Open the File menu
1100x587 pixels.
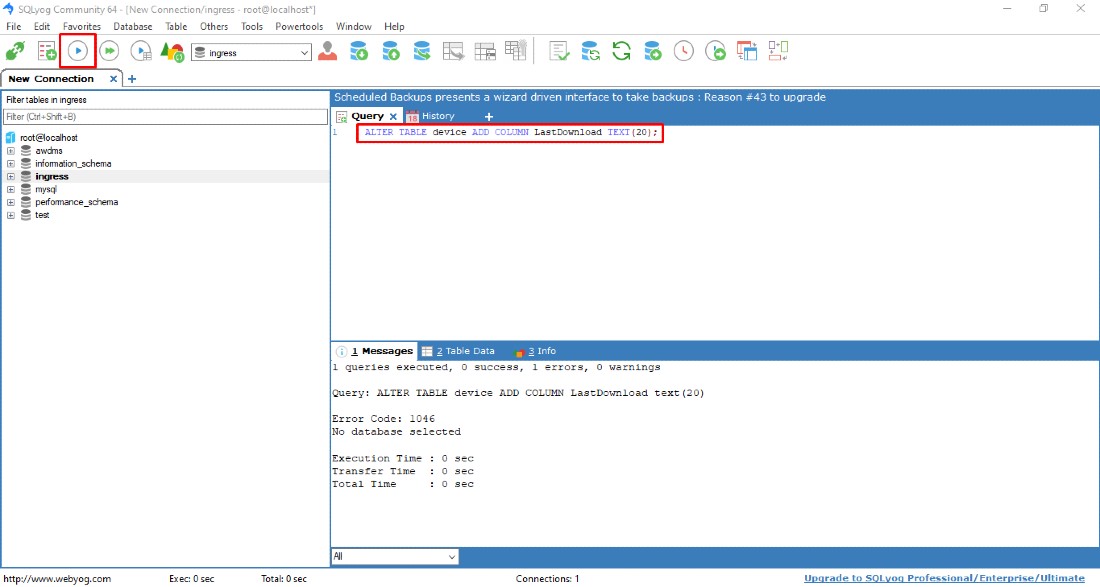click(x=14, y=27)
